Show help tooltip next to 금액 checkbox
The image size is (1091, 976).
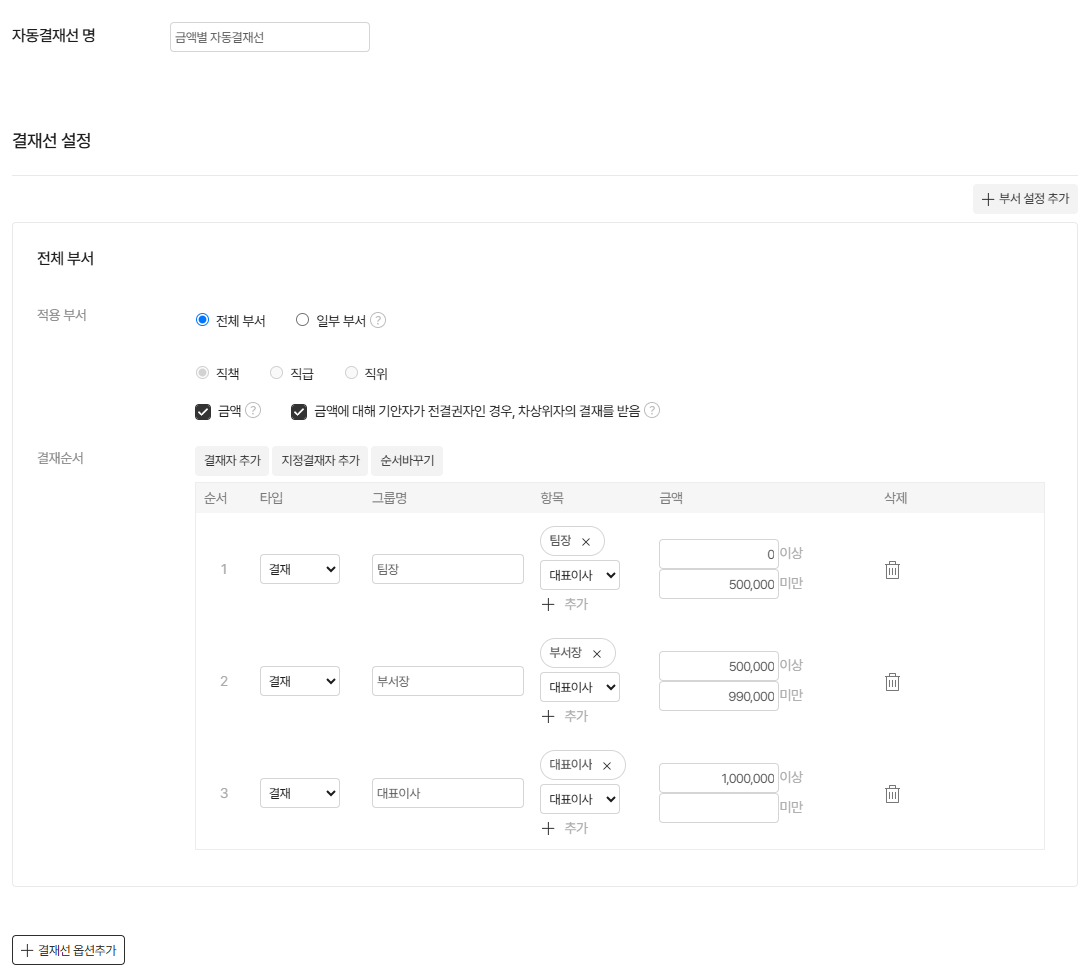[253, 410]
